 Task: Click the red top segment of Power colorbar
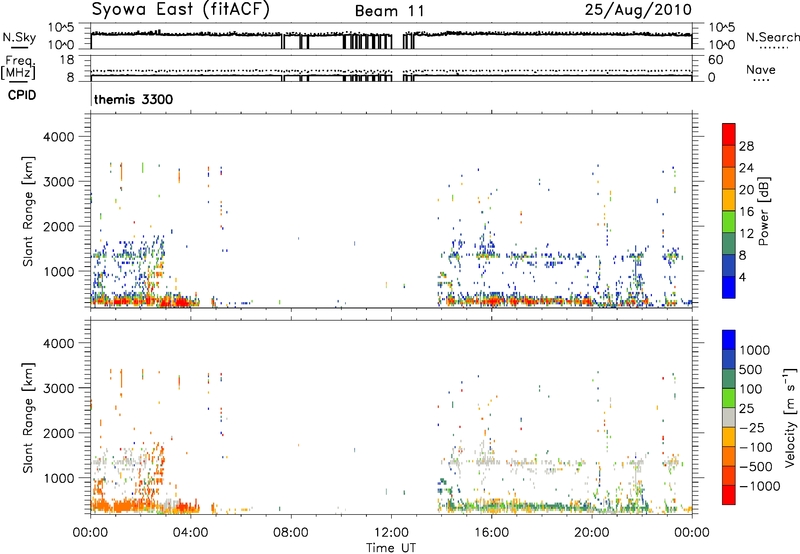tap(729, 134)
